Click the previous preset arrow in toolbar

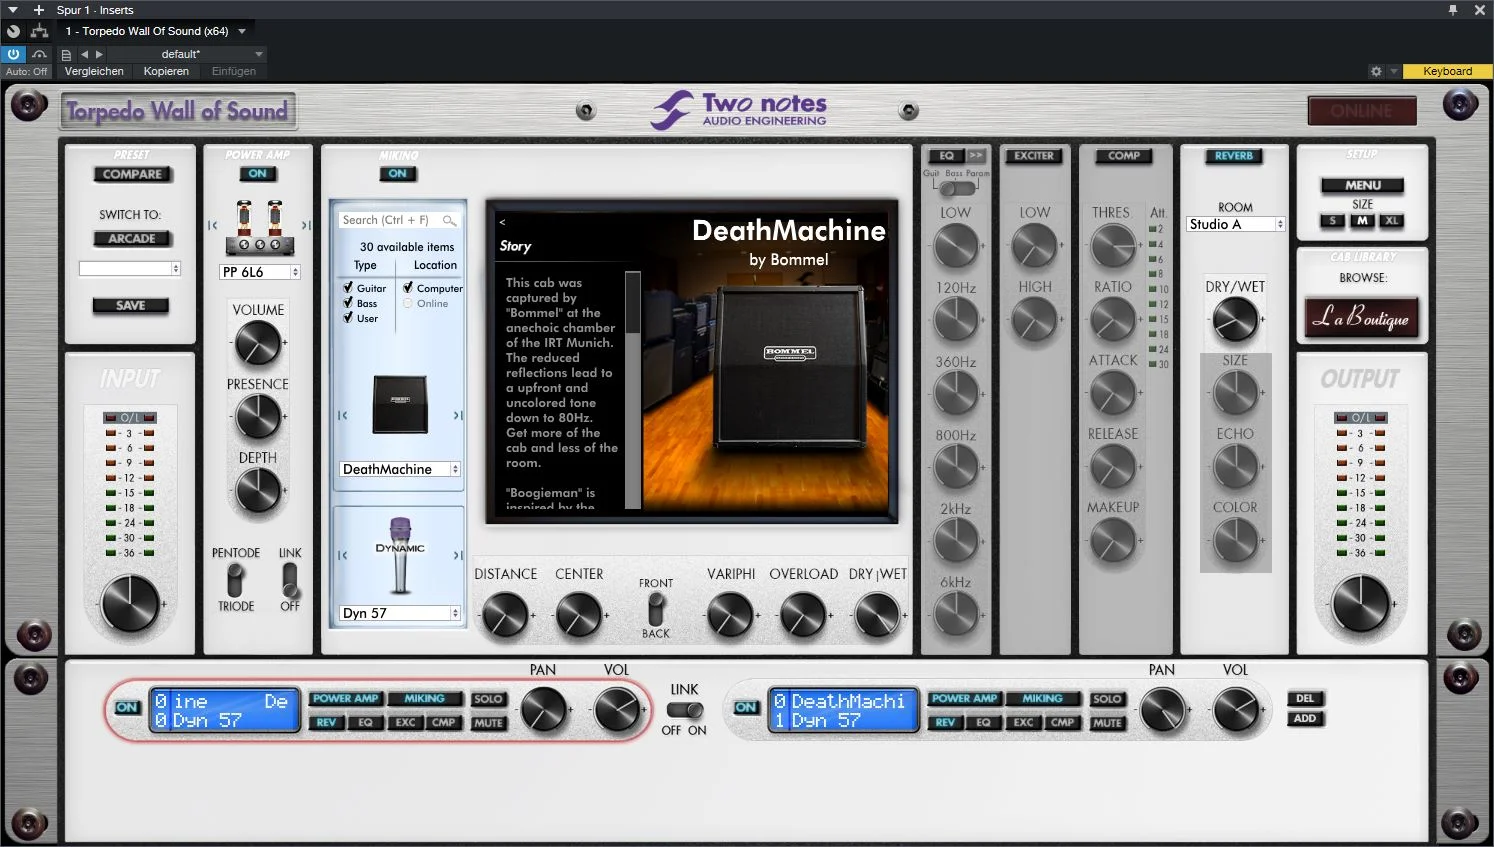click(x=85, y=54)
